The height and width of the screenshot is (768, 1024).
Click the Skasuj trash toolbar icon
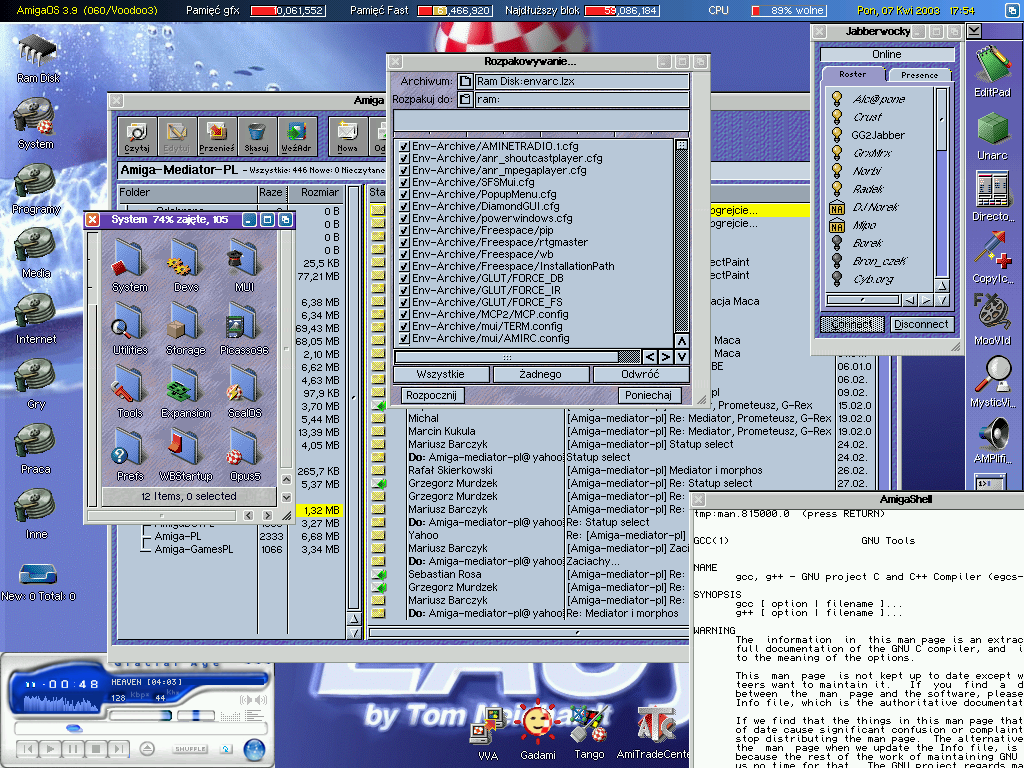(257, 136)
